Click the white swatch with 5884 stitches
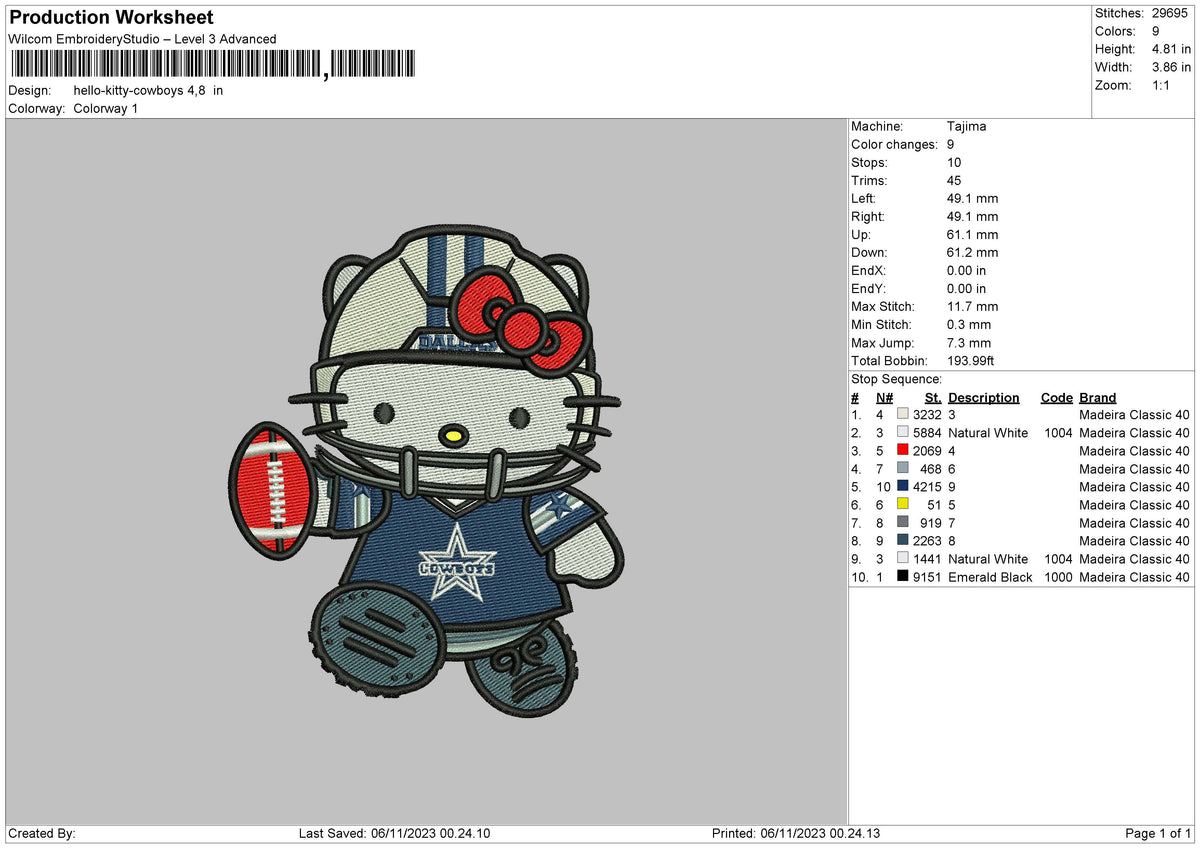 click(x=903, y=432)
